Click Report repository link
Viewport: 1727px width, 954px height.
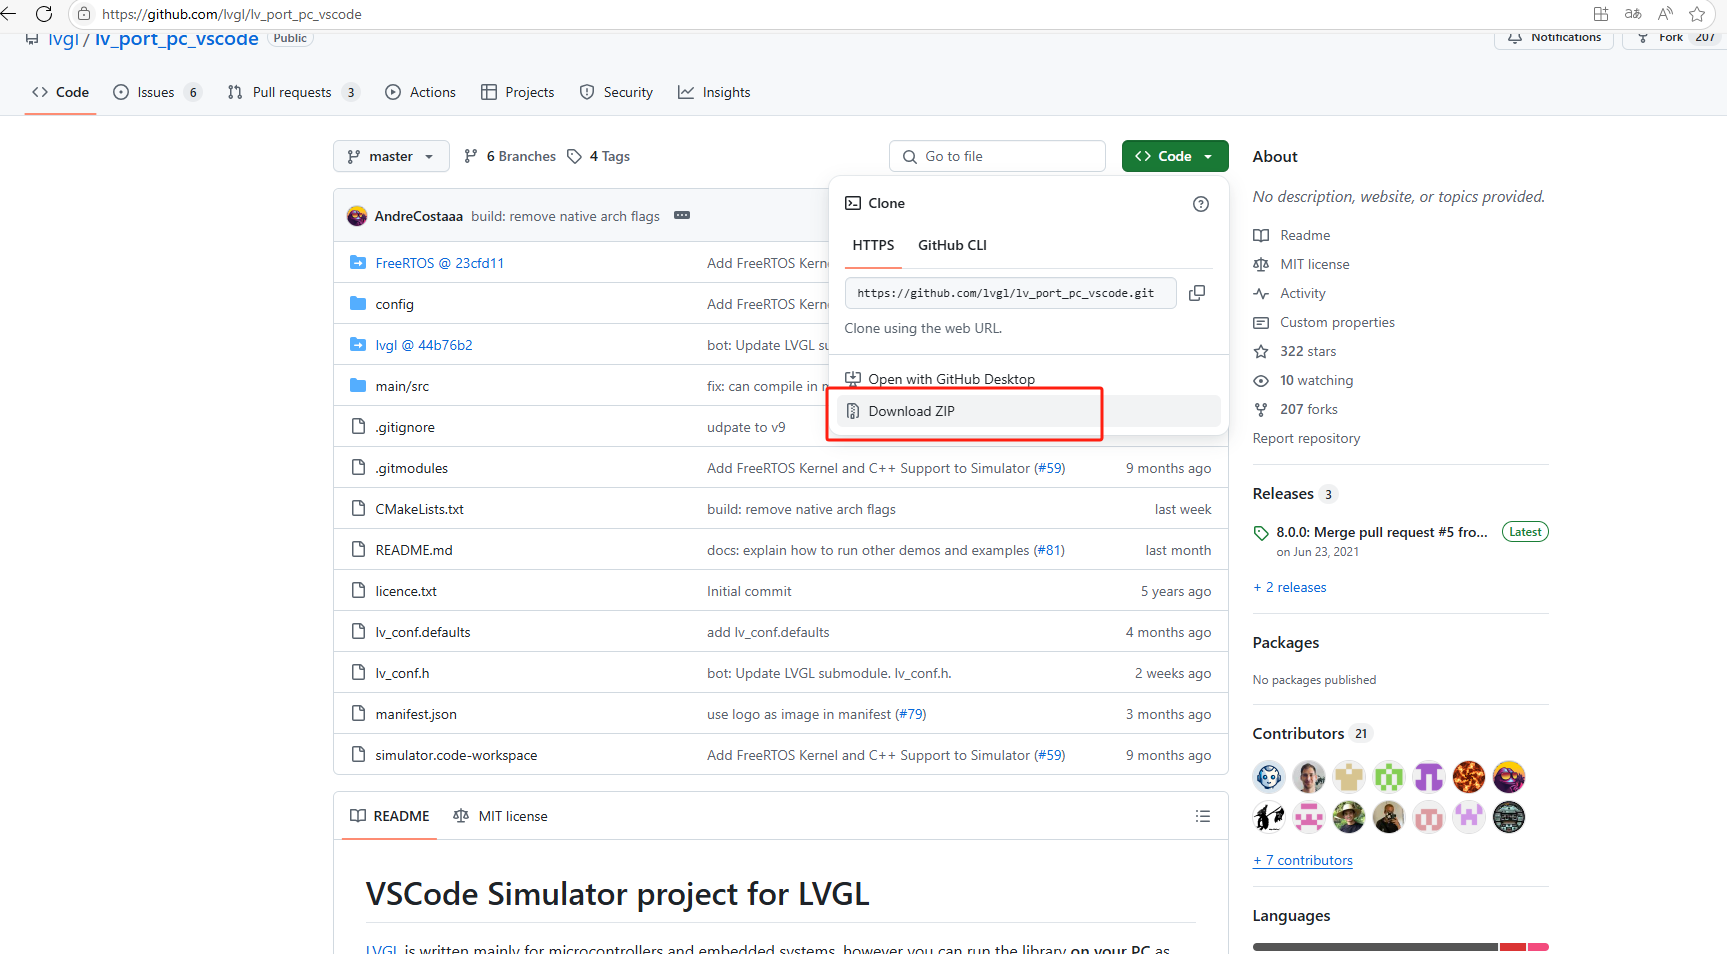click(x=1306, y=438)
